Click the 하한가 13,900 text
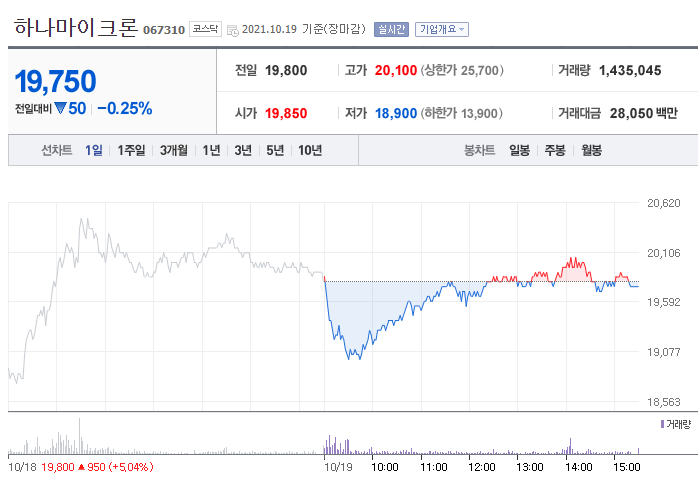 tap(461, 114)
